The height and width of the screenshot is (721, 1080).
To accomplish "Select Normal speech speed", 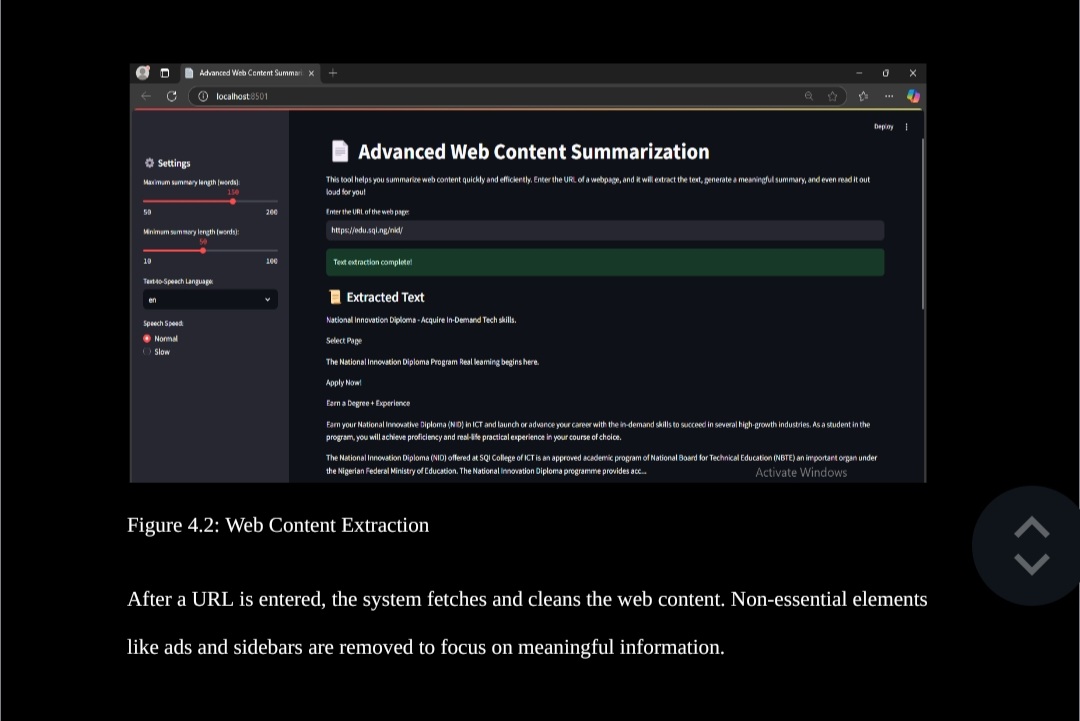I will (x=147, y=339).
